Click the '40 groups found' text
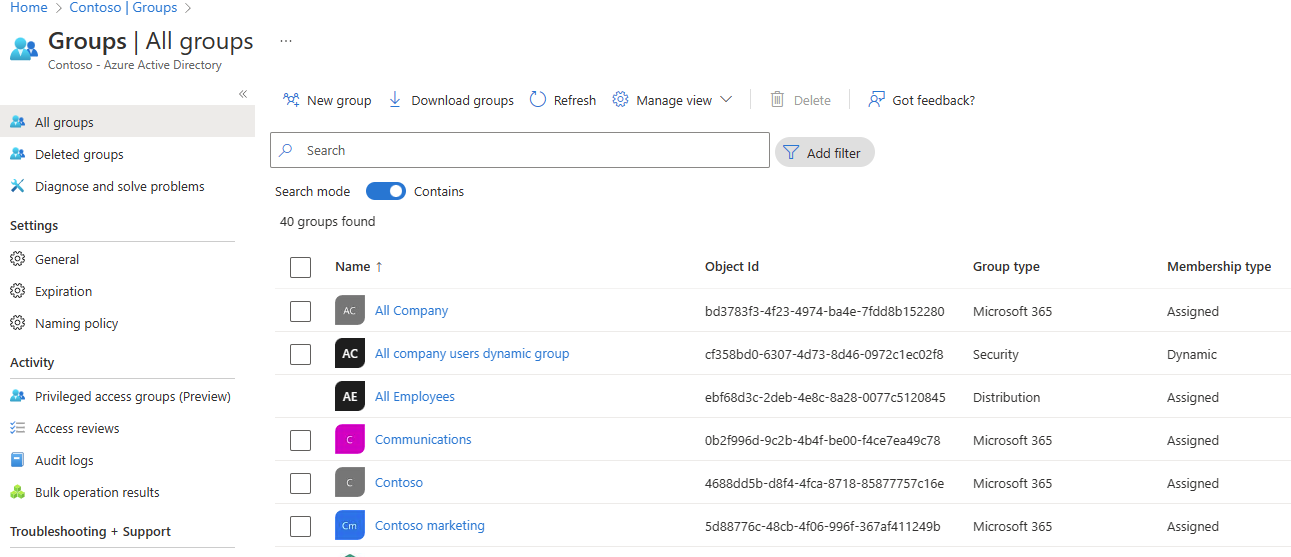Image resolution: width=1291 pixels, height=557 pixels. pyautogui.click(x=327, y=222)
